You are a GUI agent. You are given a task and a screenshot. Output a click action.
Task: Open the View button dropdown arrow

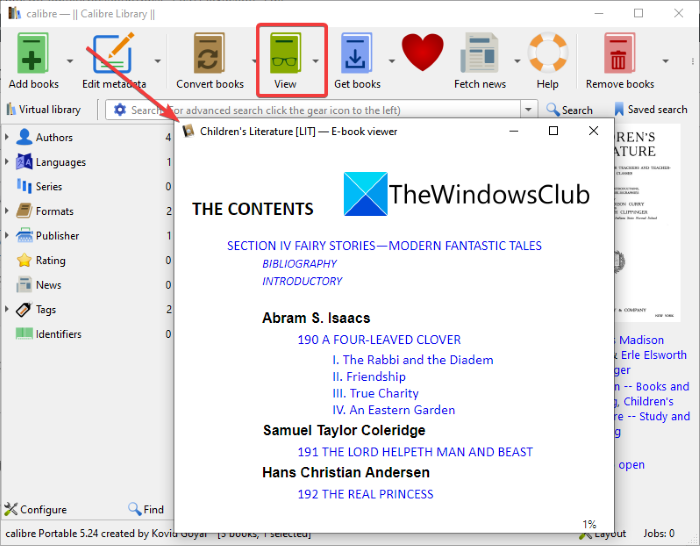tap(316, 60)
